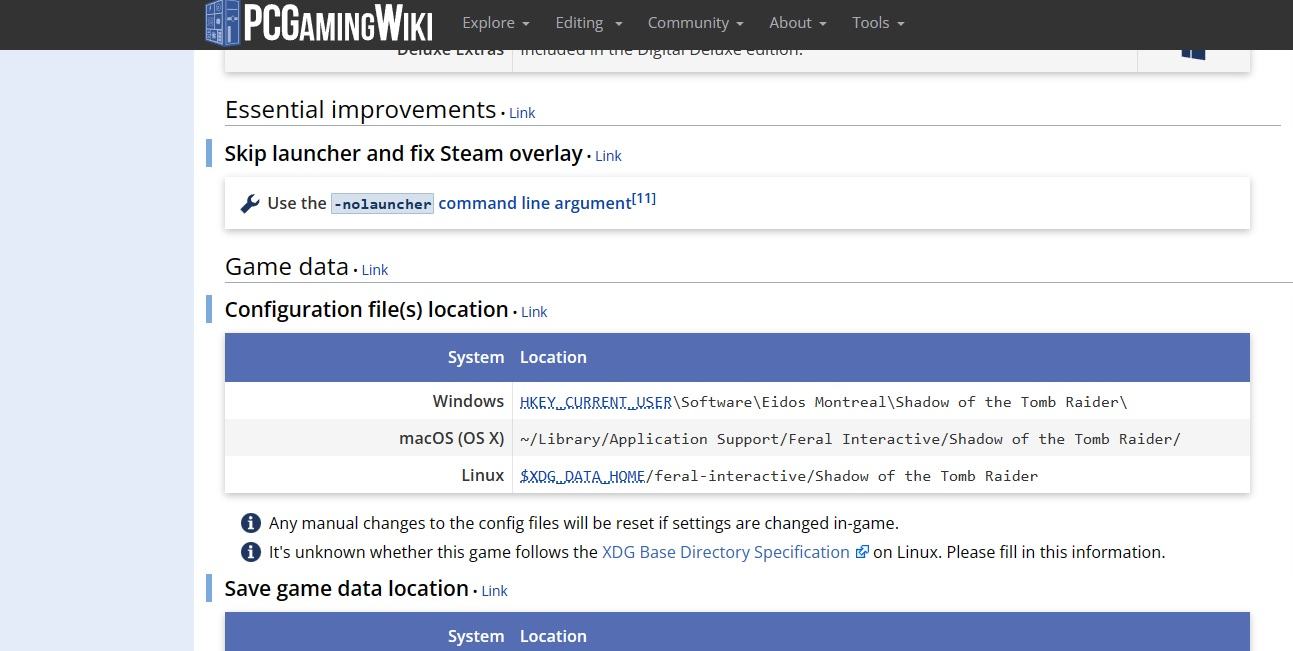Click the external link icon after XDG Specification
The width and height of the screenshot is (1293, 651).
click(x=862, y=552)
